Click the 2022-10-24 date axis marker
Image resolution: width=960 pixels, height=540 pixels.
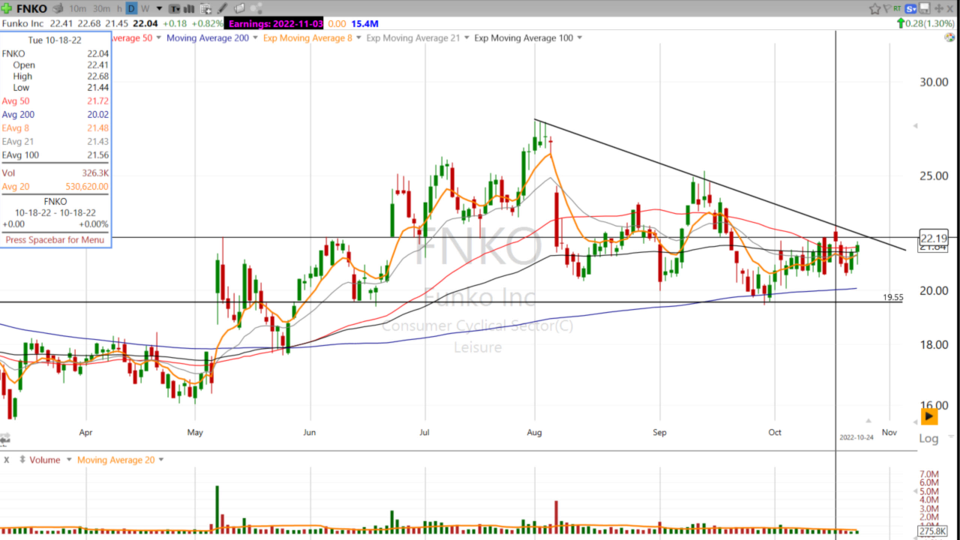click(856, 437)
